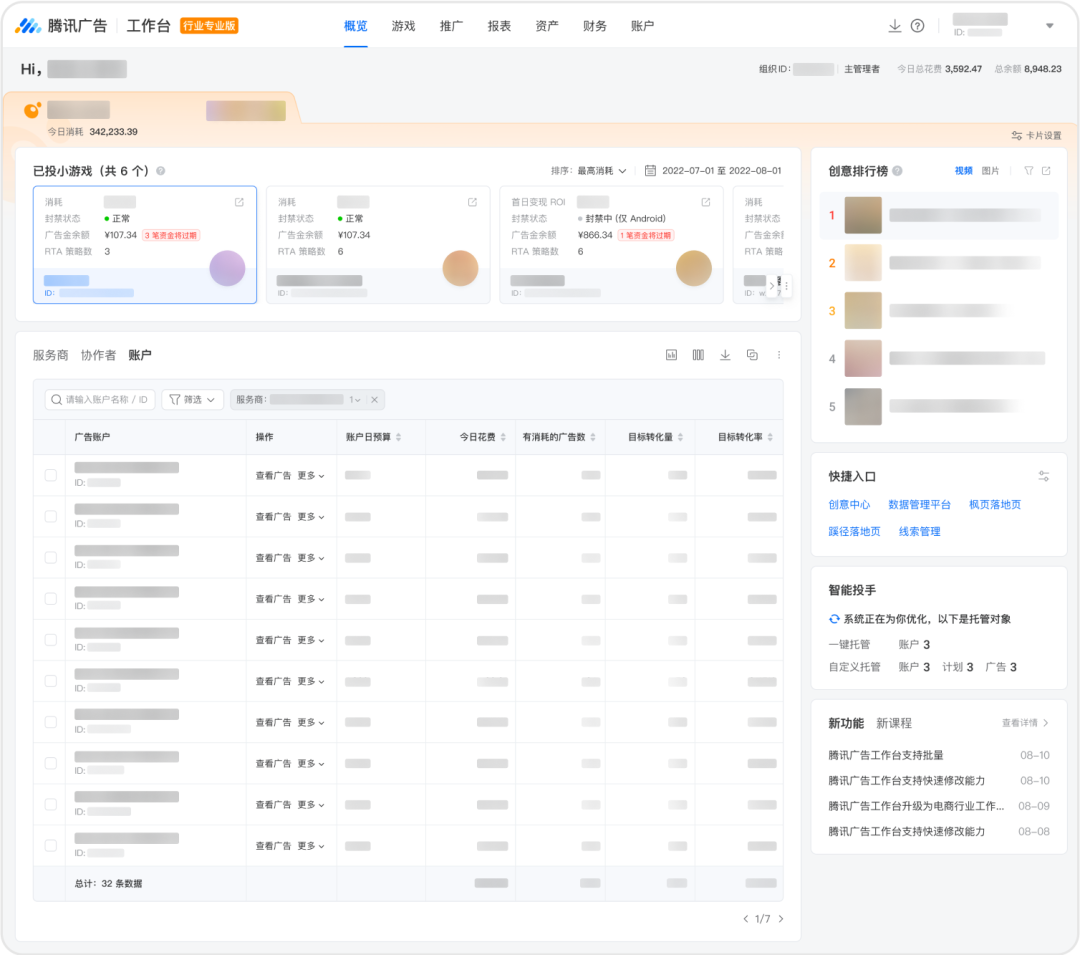Check the seventh account row checkbox
This screenshot has width=1080, height=955.
pos(51,722)
